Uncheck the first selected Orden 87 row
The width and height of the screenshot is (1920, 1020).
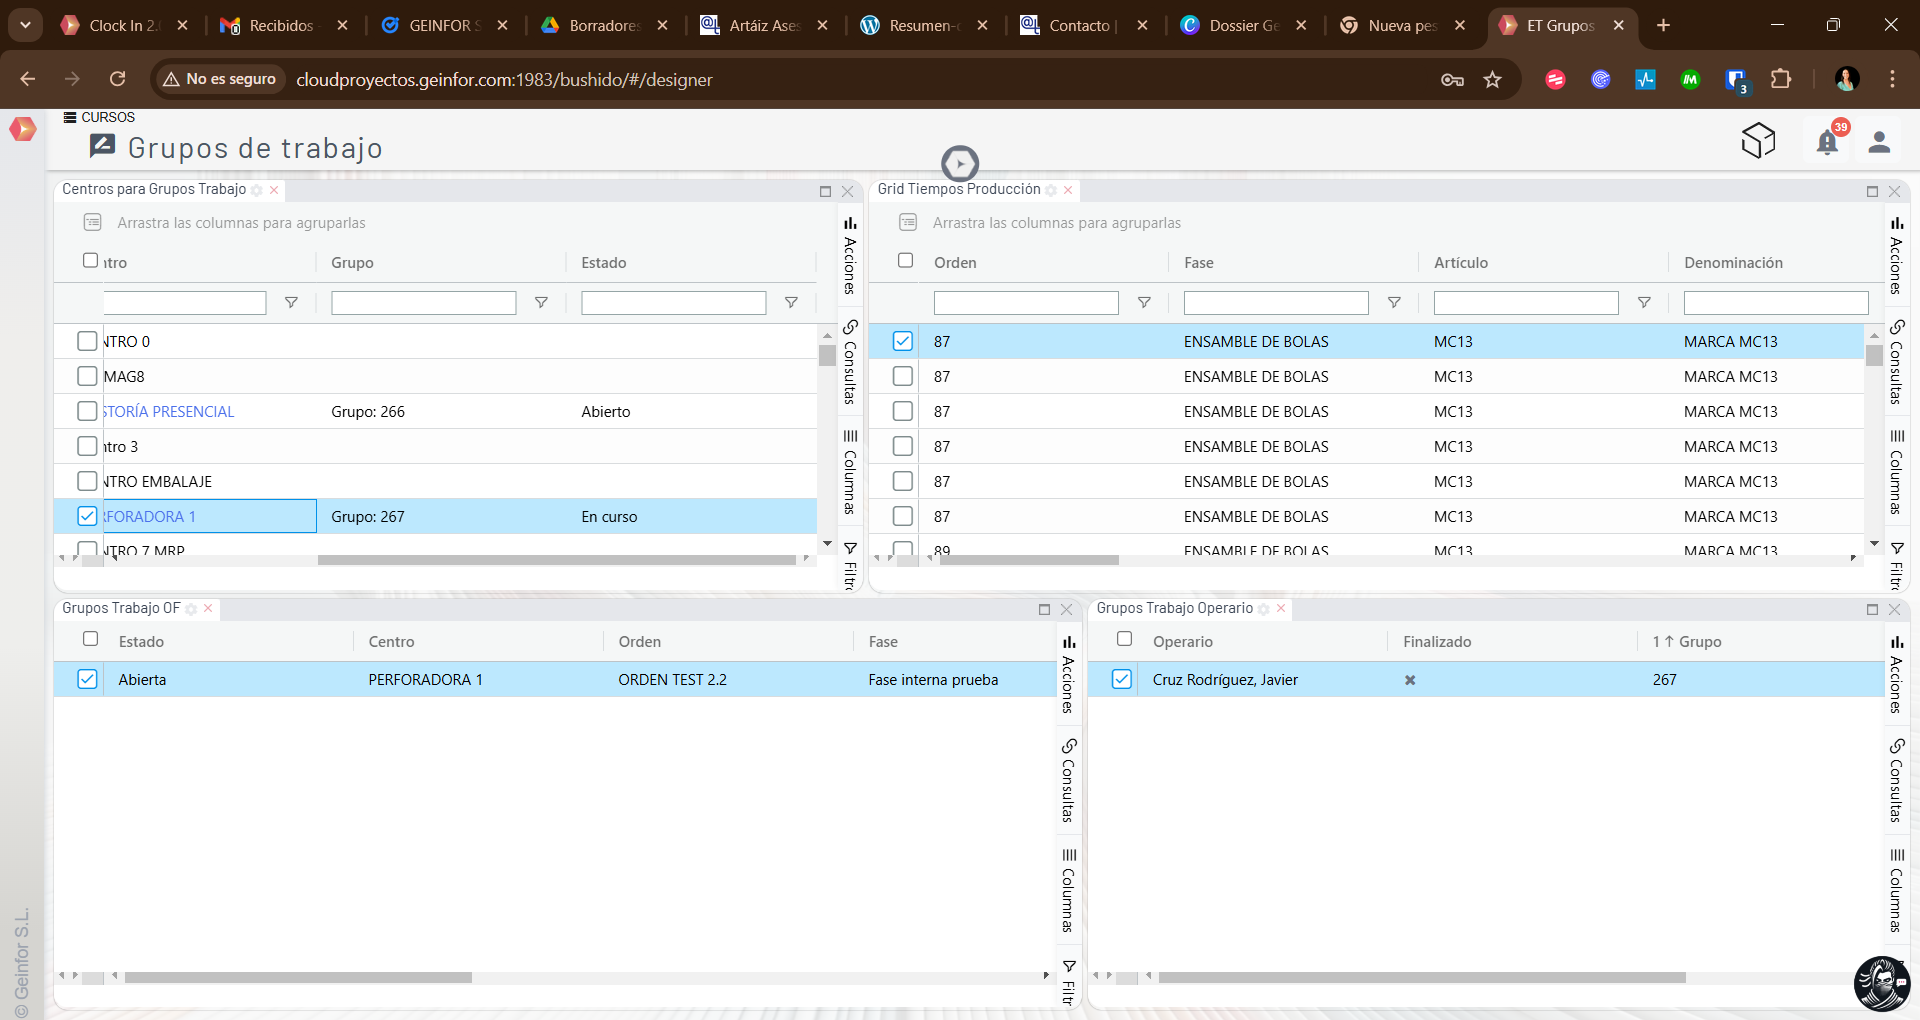(903, 341)
